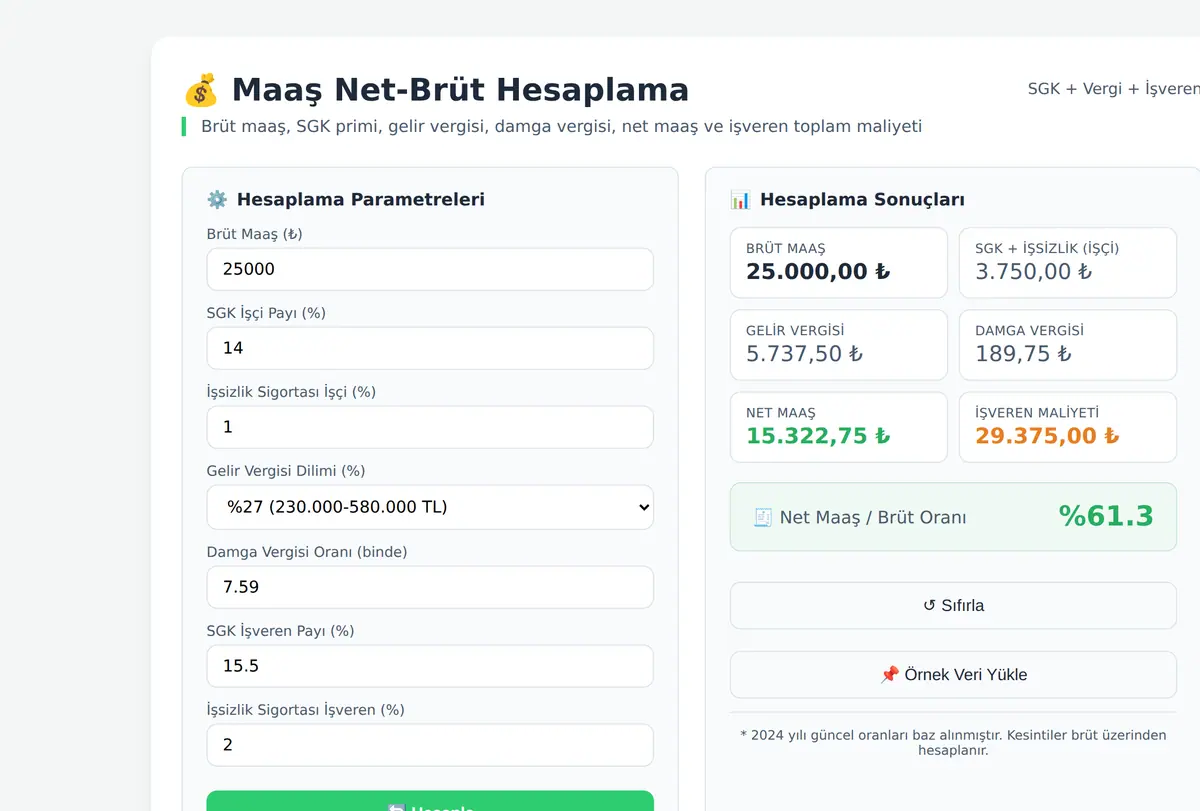Select the İşsizlik Sigortası İşçi field
Image resolution: width=1200 pixels, height=811 pixels.
(x=430, y=427)
